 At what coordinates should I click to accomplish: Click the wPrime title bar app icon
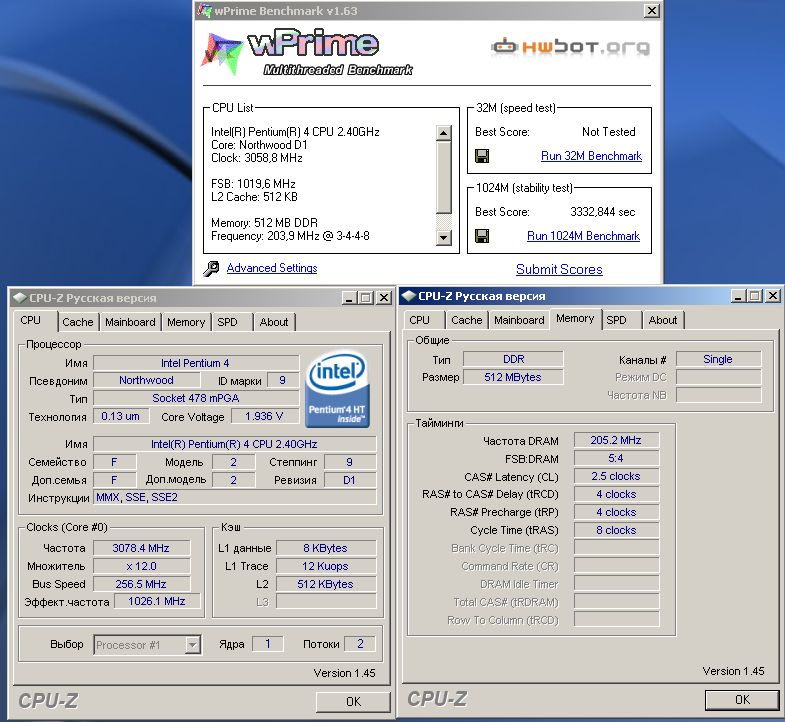pos(204,10)
